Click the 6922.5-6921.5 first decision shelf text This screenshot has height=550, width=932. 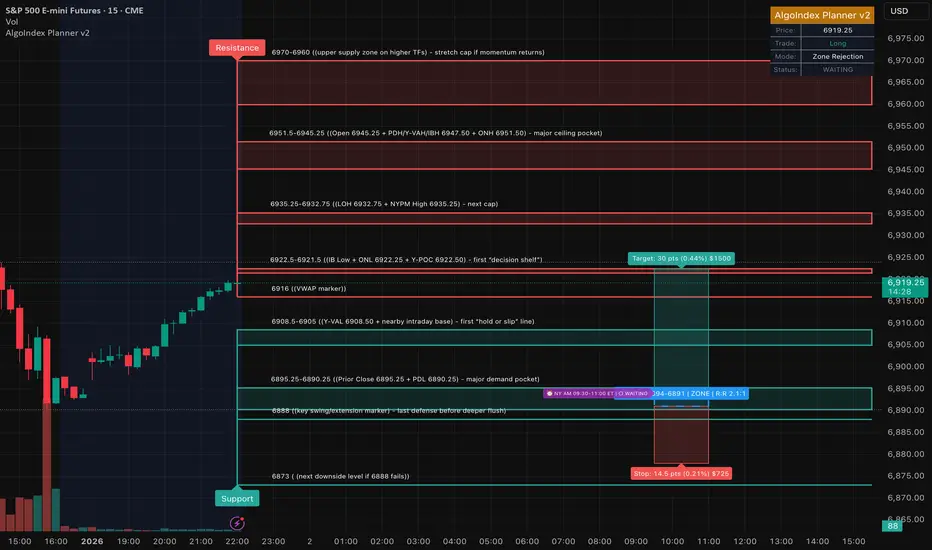(406, 260)
